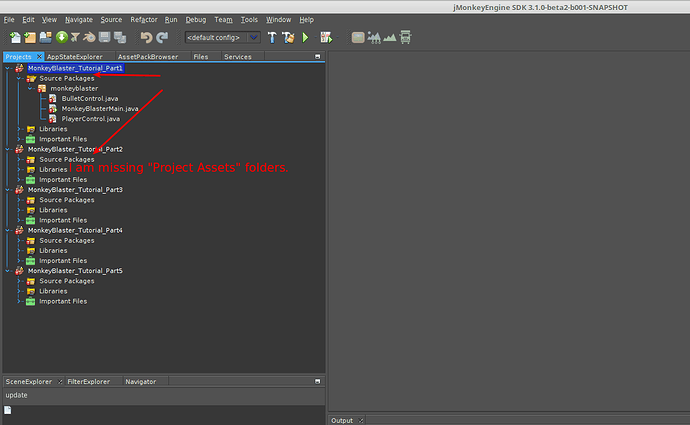Click the Clean and Build icon
690x425 pixels.
click(x=288, y=37)
